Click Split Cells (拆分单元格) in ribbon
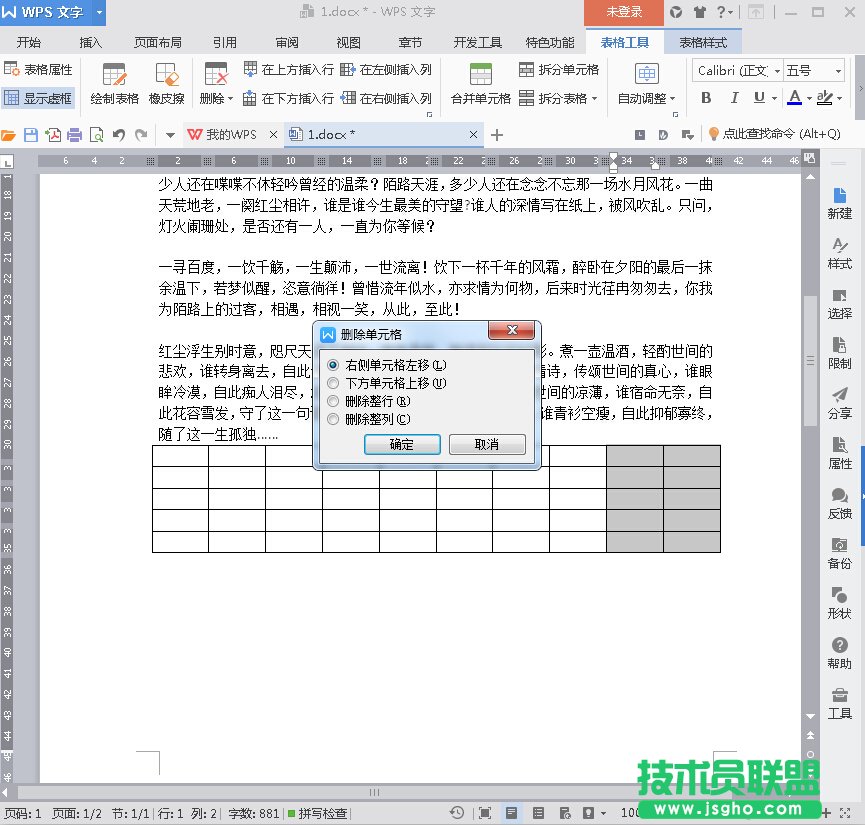865x825 pixels. [559, 70]
